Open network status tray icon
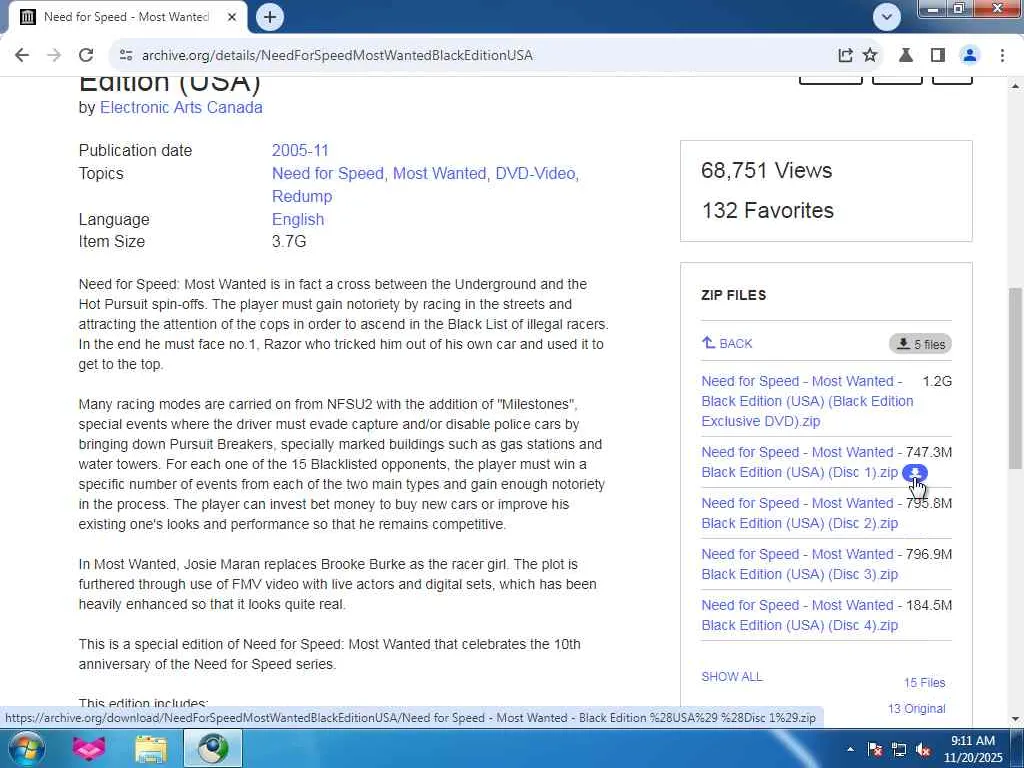Screen dimensions: 1024x768 click(899, 749)
